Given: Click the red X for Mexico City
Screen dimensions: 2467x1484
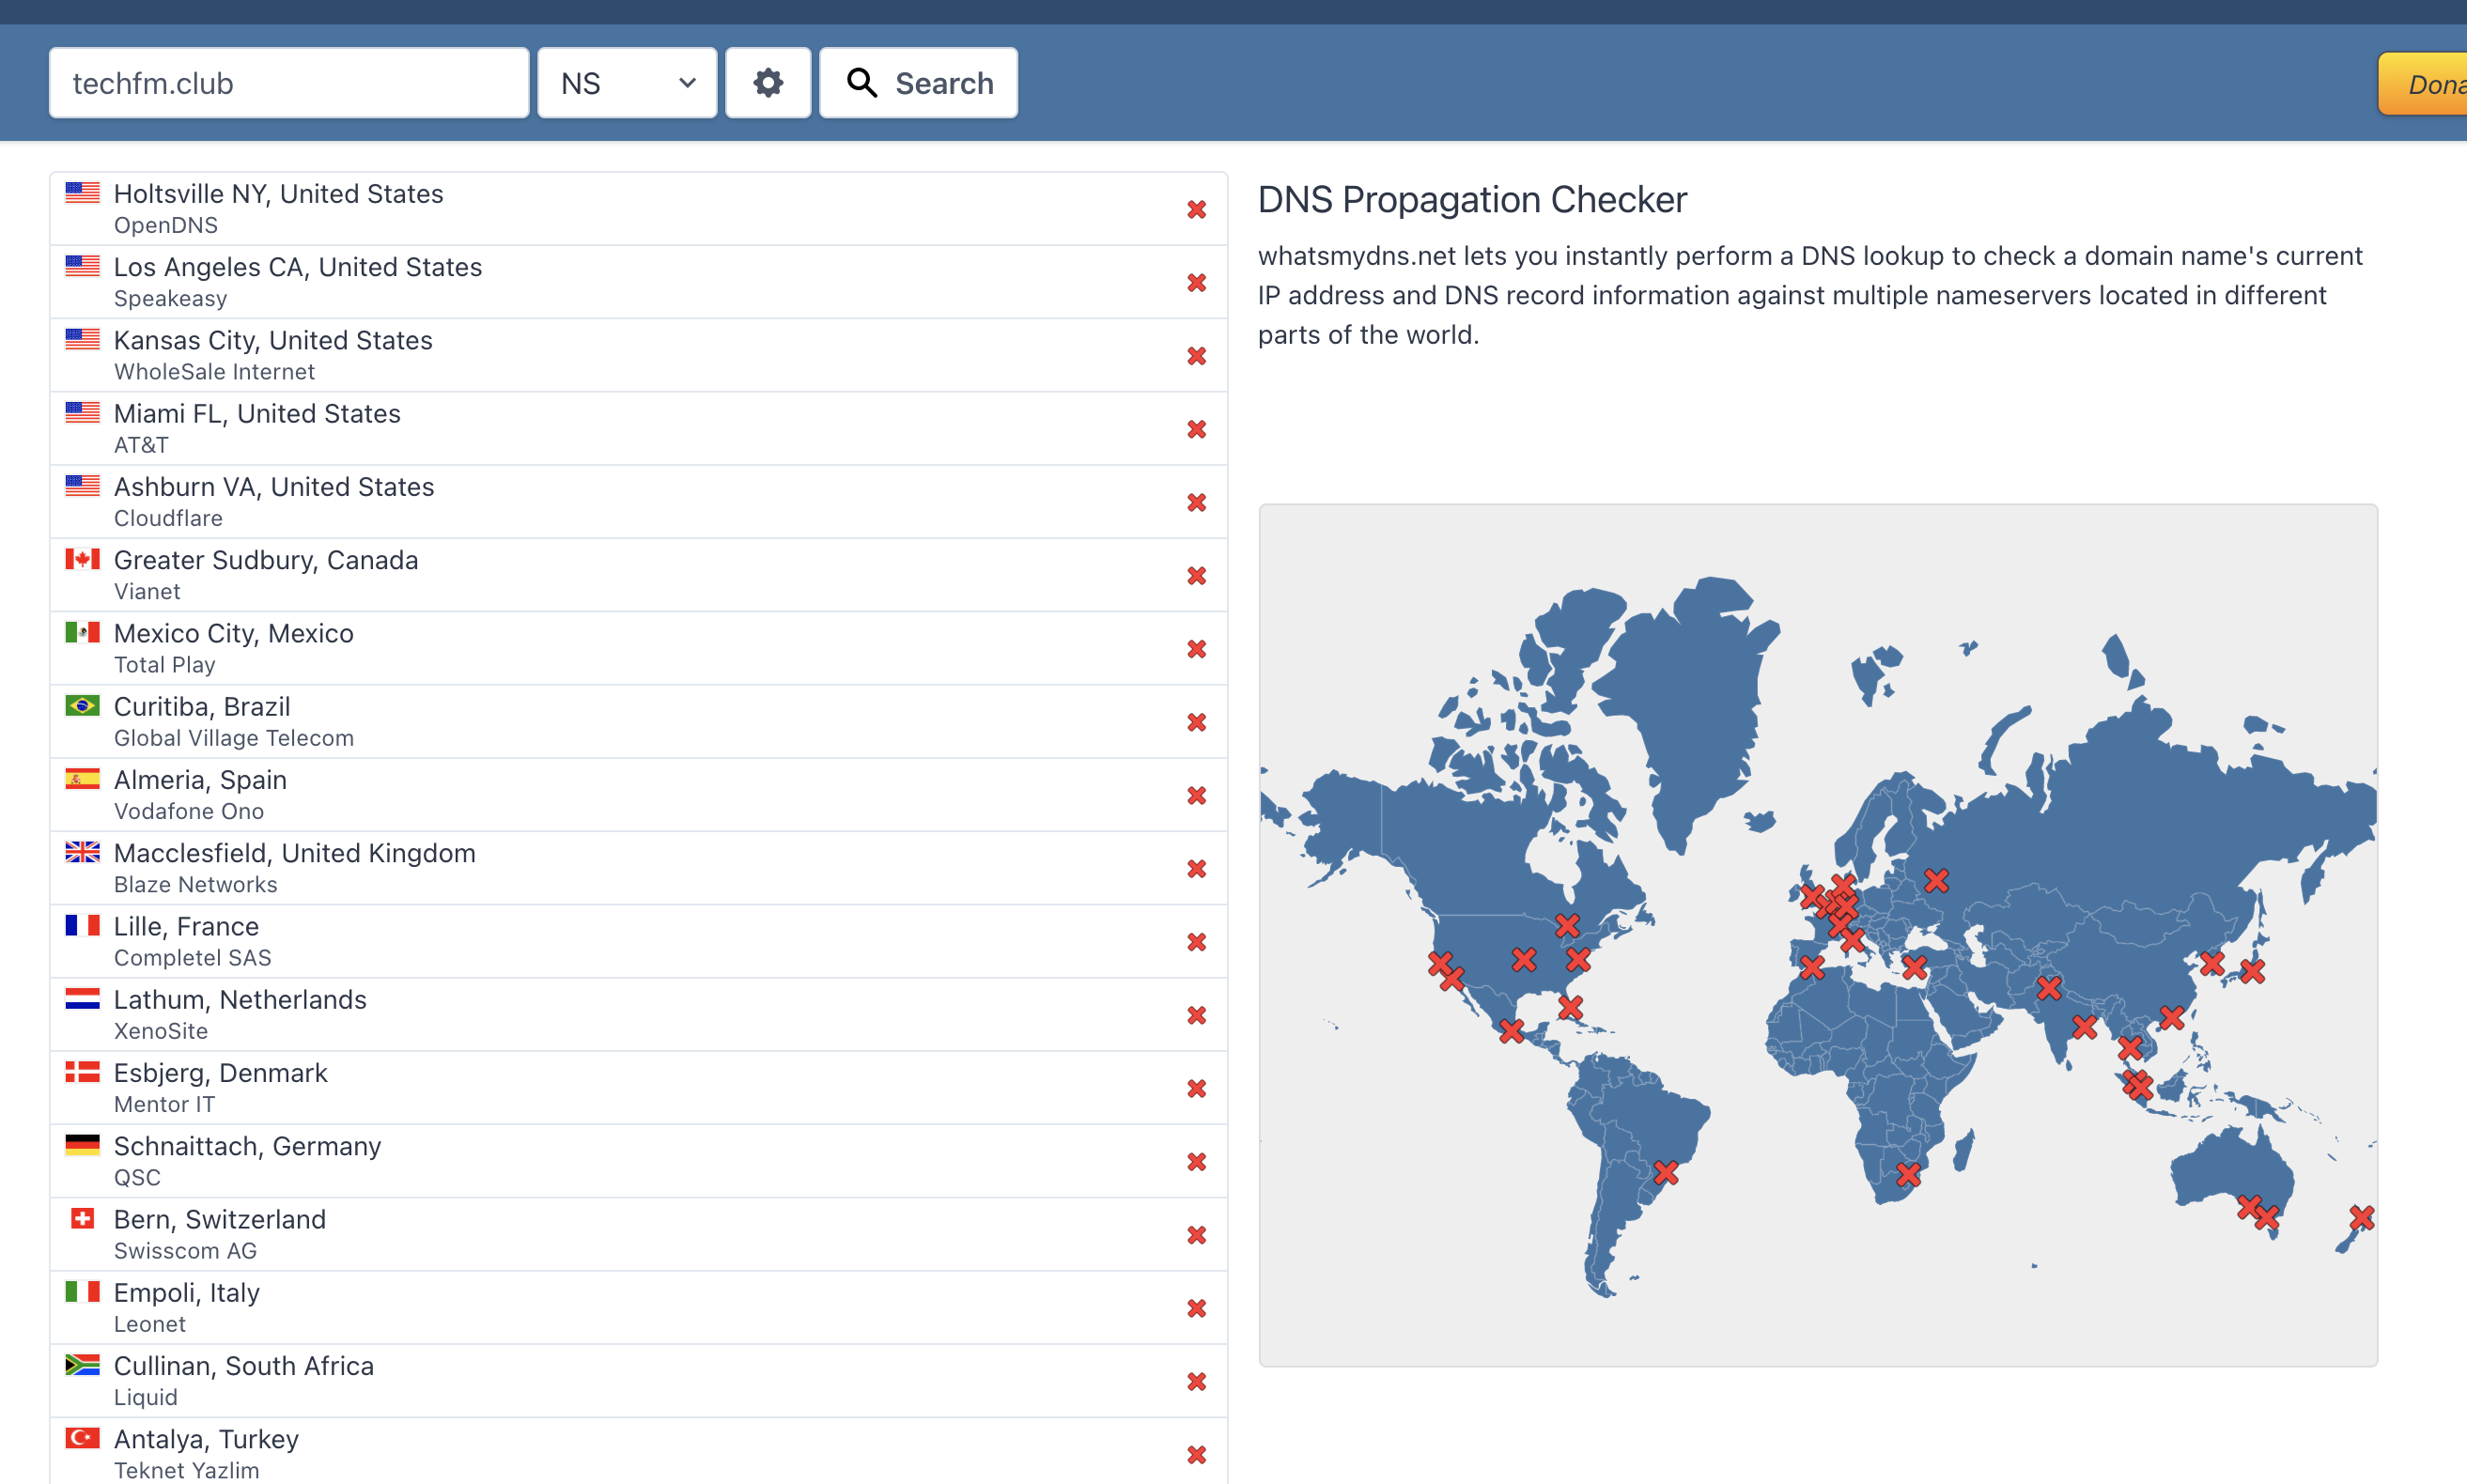Looking at the screenshot, I should tap(1196, 649).
